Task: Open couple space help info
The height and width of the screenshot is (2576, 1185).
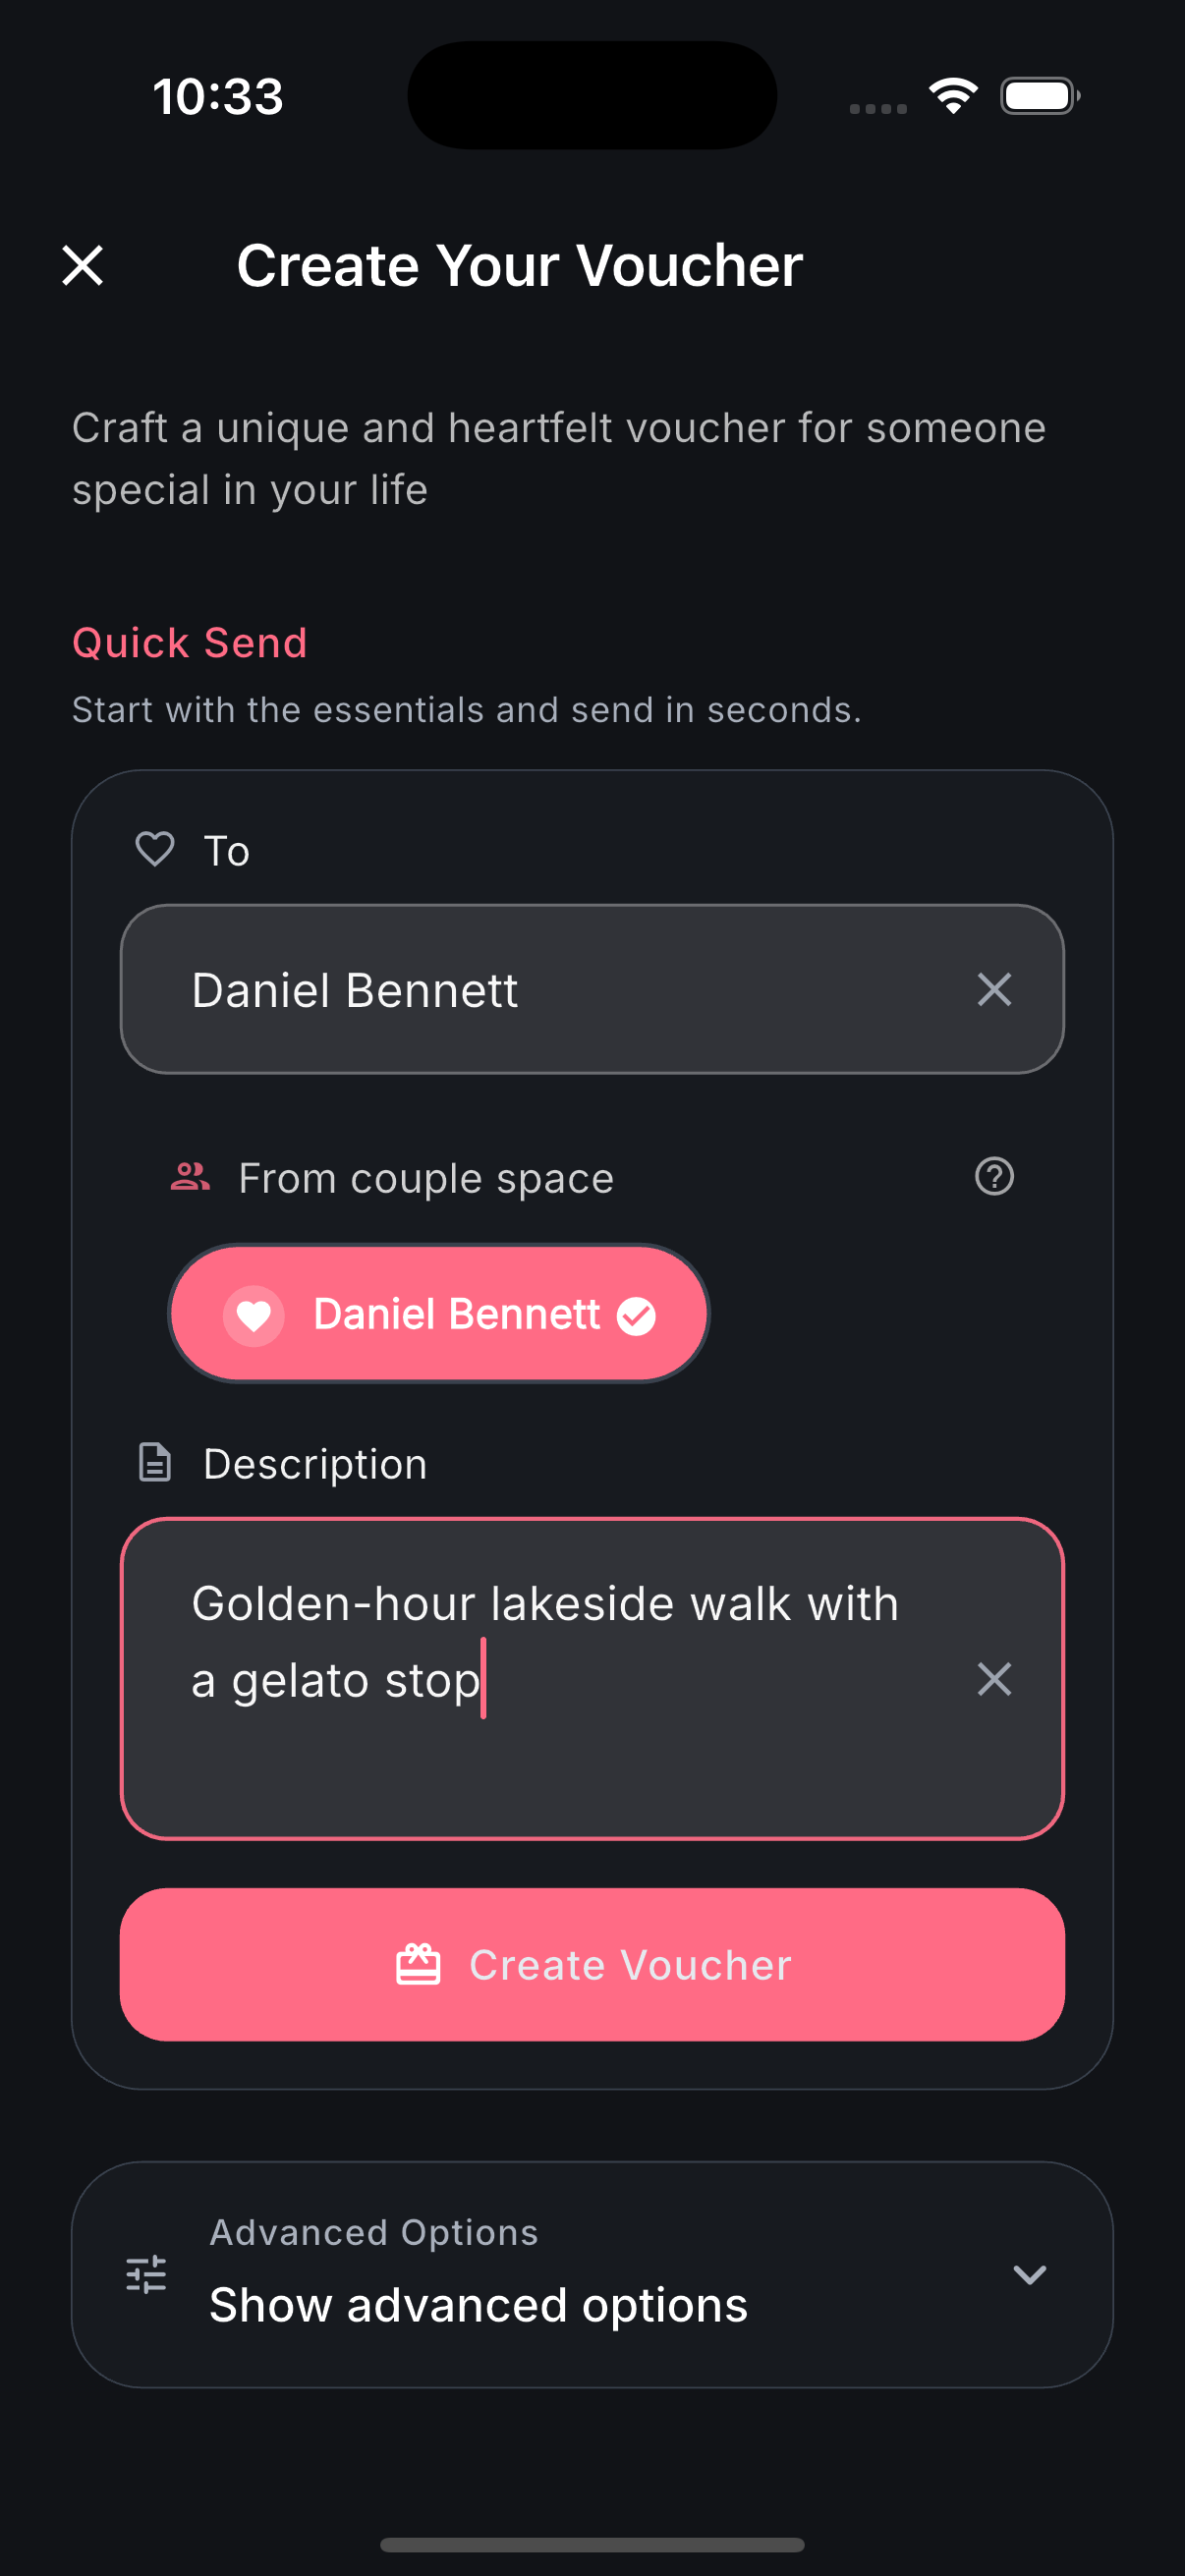Action: (x=993, y=1177)
